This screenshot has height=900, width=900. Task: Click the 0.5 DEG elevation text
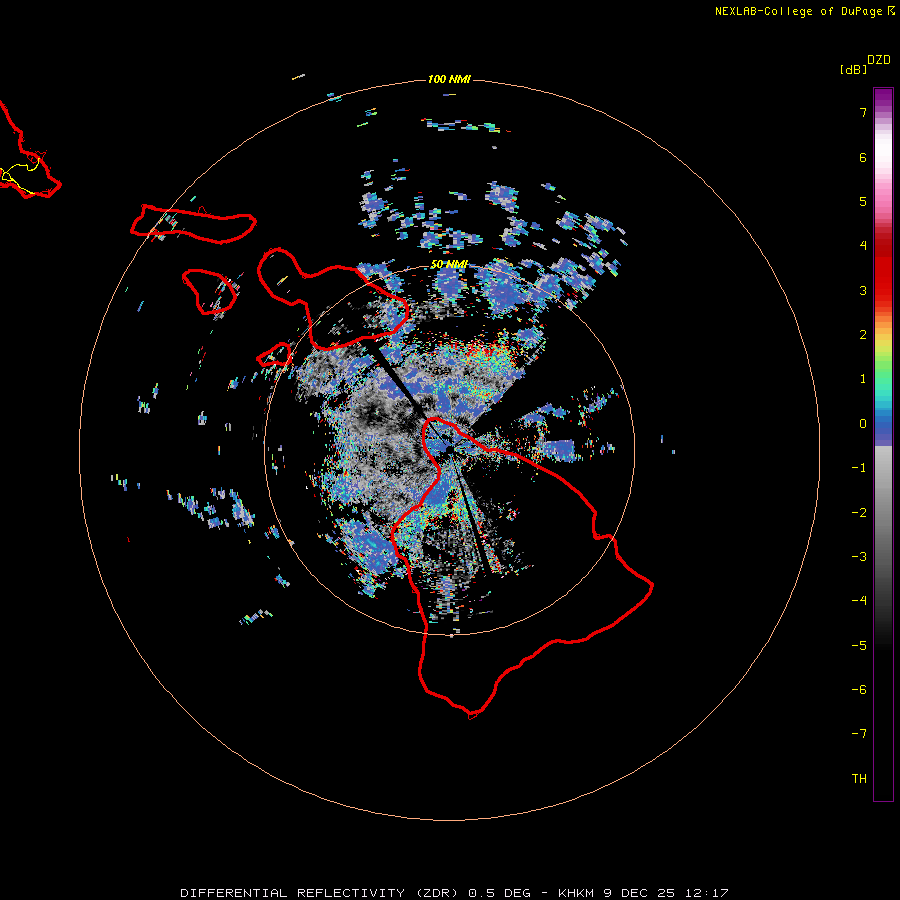coord(499,893)
